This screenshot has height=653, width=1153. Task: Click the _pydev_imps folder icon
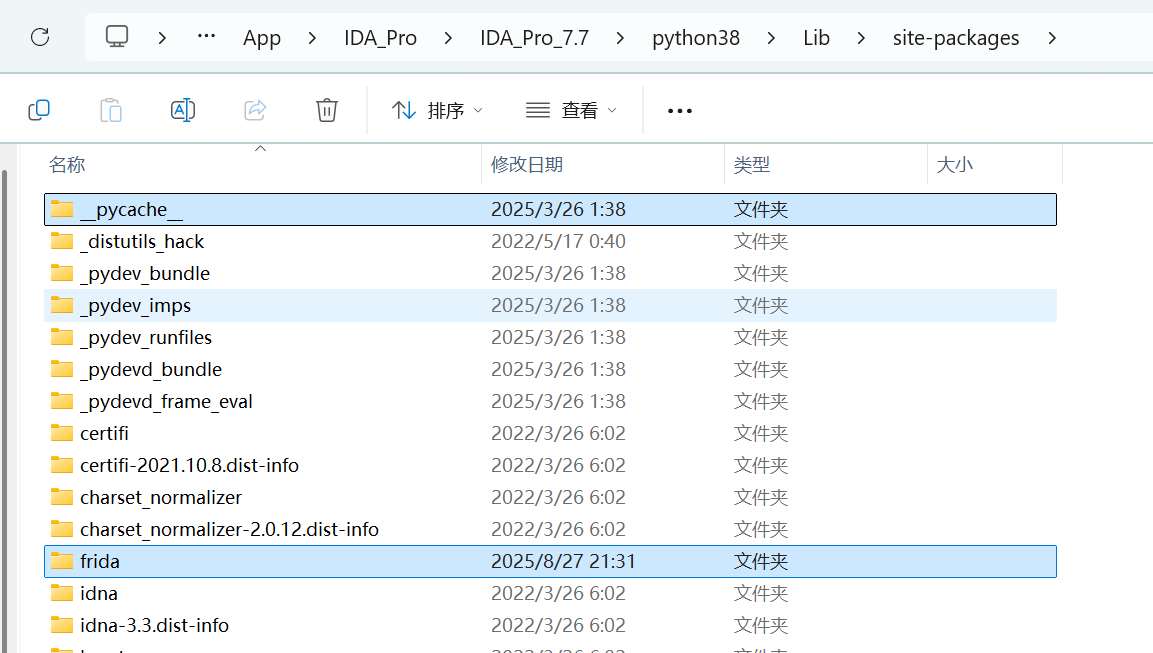click(x=62, y=305)
